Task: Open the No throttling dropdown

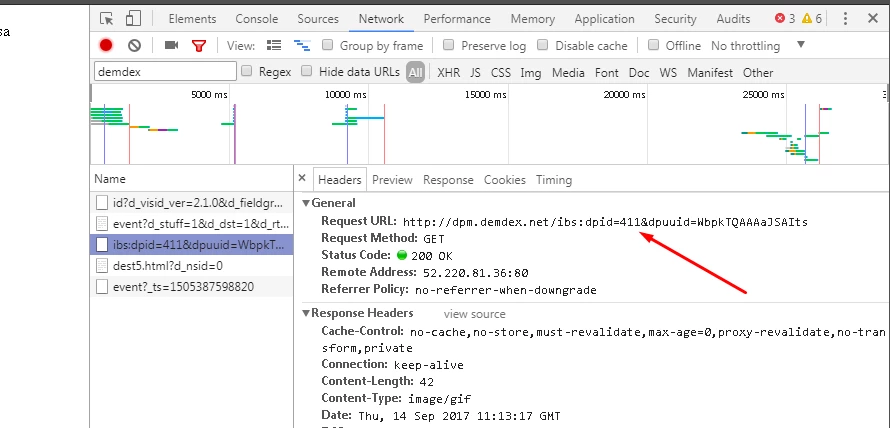Action: click(x=758, y=45)
